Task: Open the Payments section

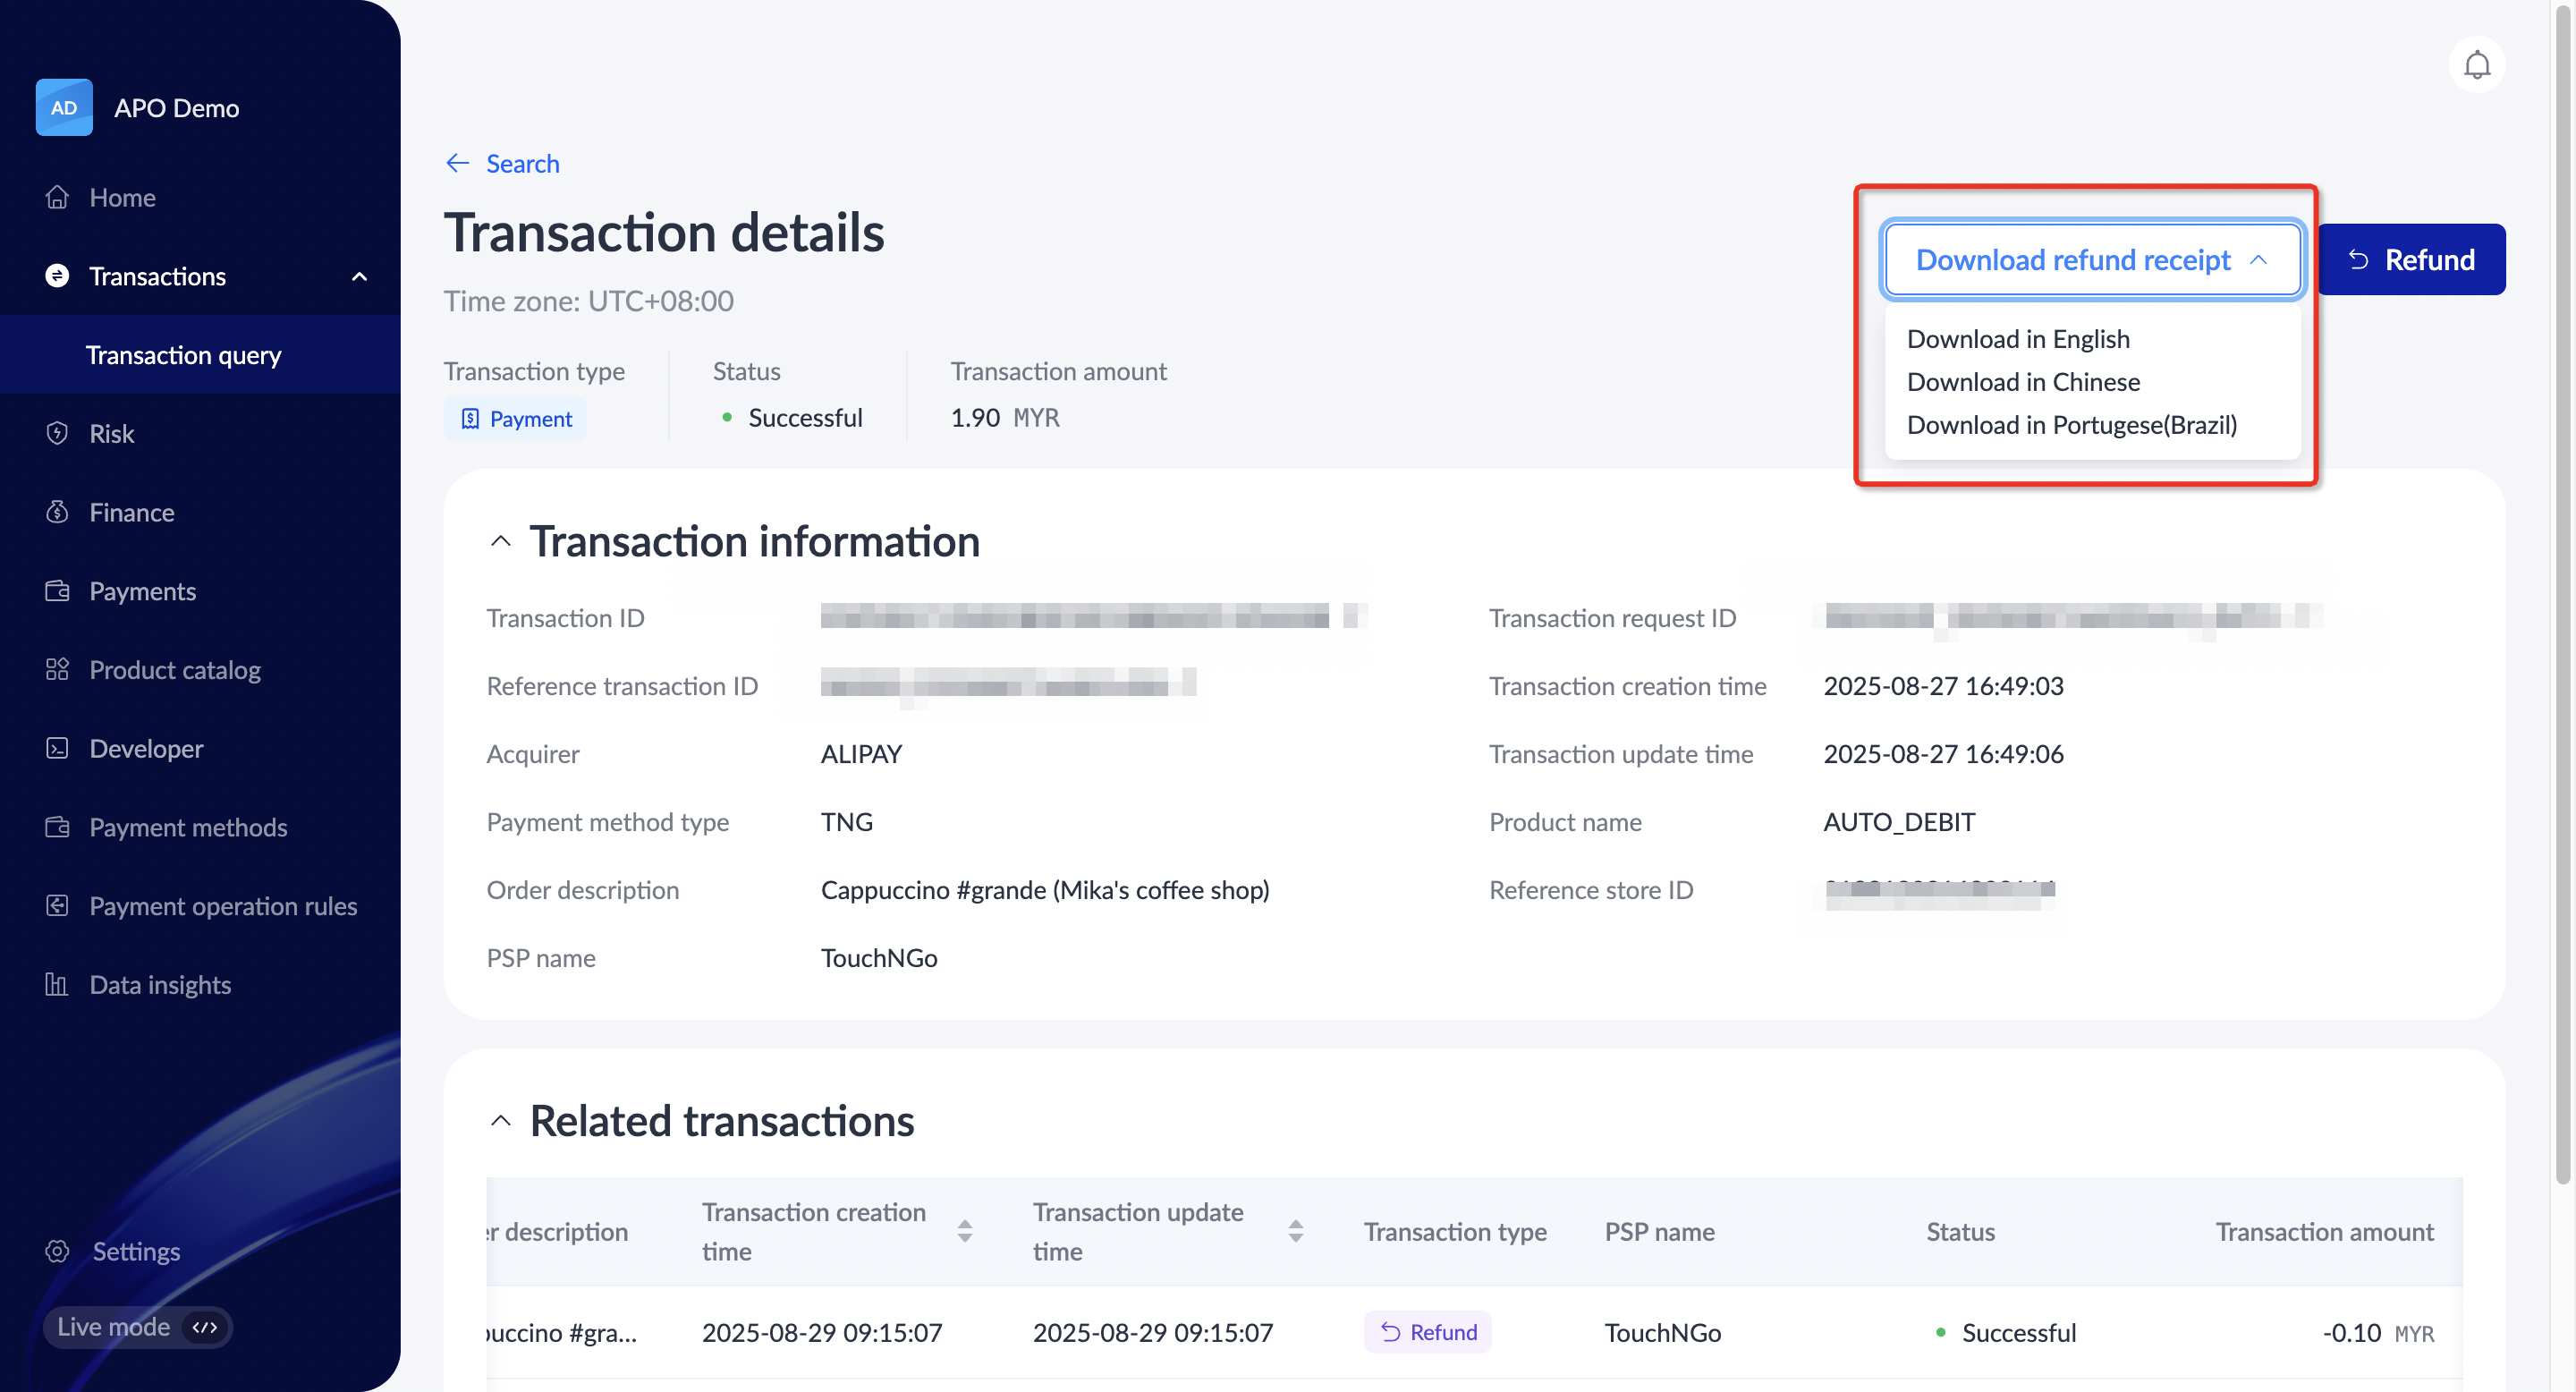Action: [x=142, y=590]
